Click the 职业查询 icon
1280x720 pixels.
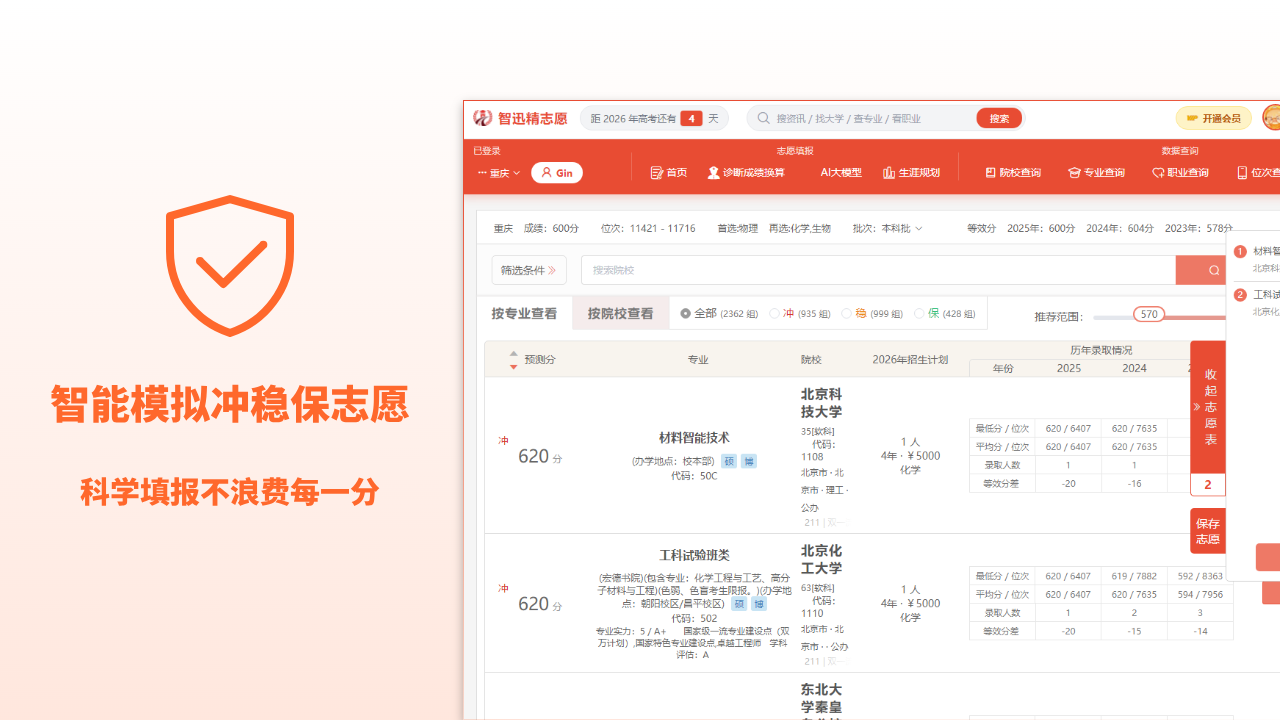click(x=1158, y=173)
